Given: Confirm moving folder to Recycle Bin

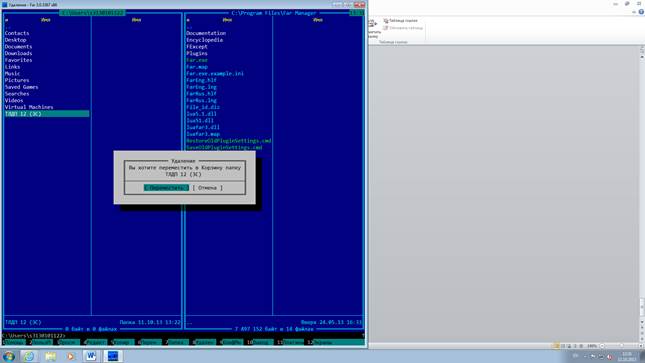Looking at the screenshot, I should [x=166, y=188].
